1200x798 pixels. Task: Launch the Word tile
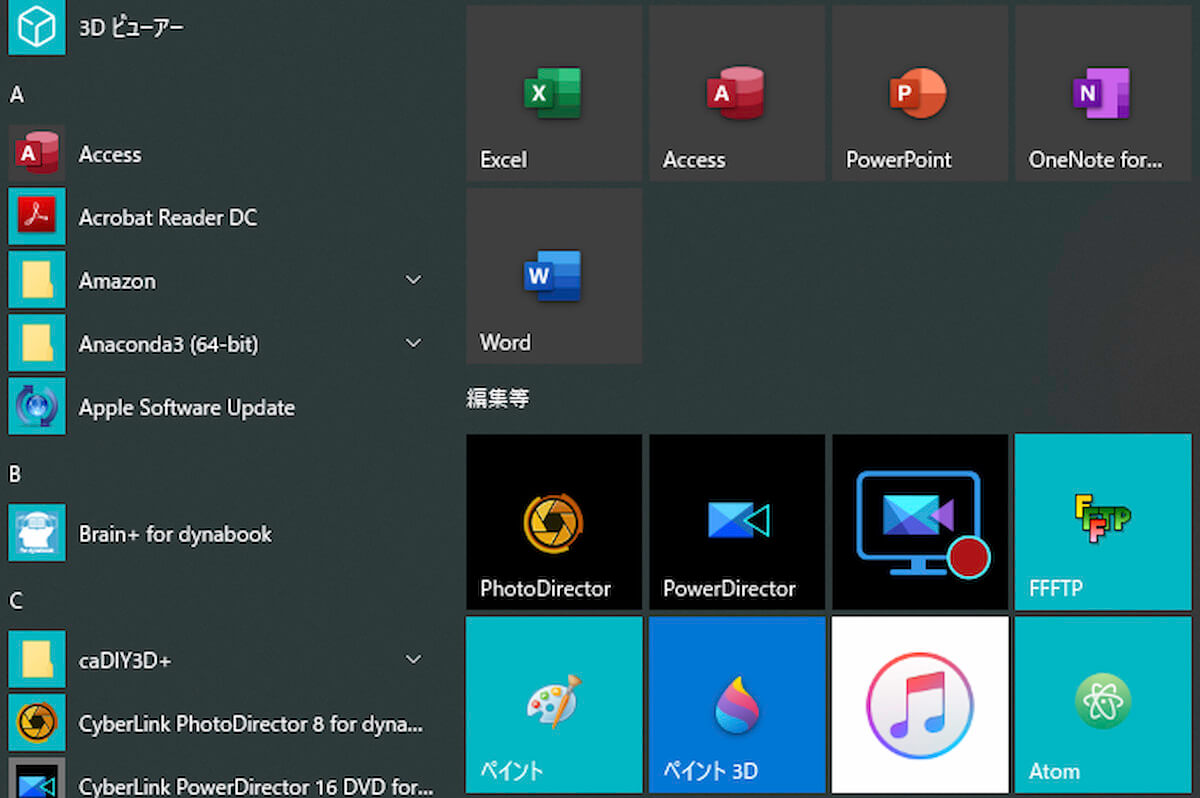pos(554,276)
